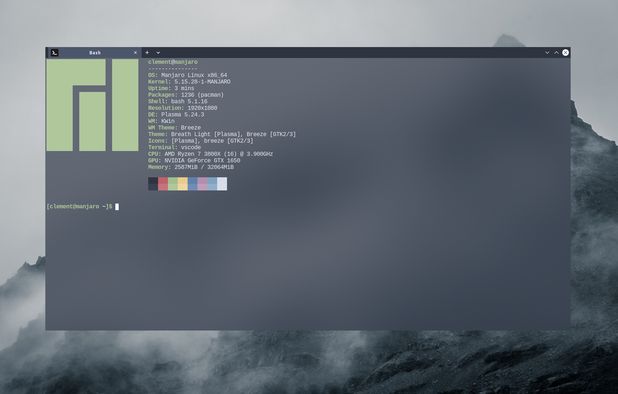The width and height of the screenshot is (618, 394).
Task: Click the "GPU: NVIDIA GeForce GTX 1650" line
Action: (x=194, y=160)
